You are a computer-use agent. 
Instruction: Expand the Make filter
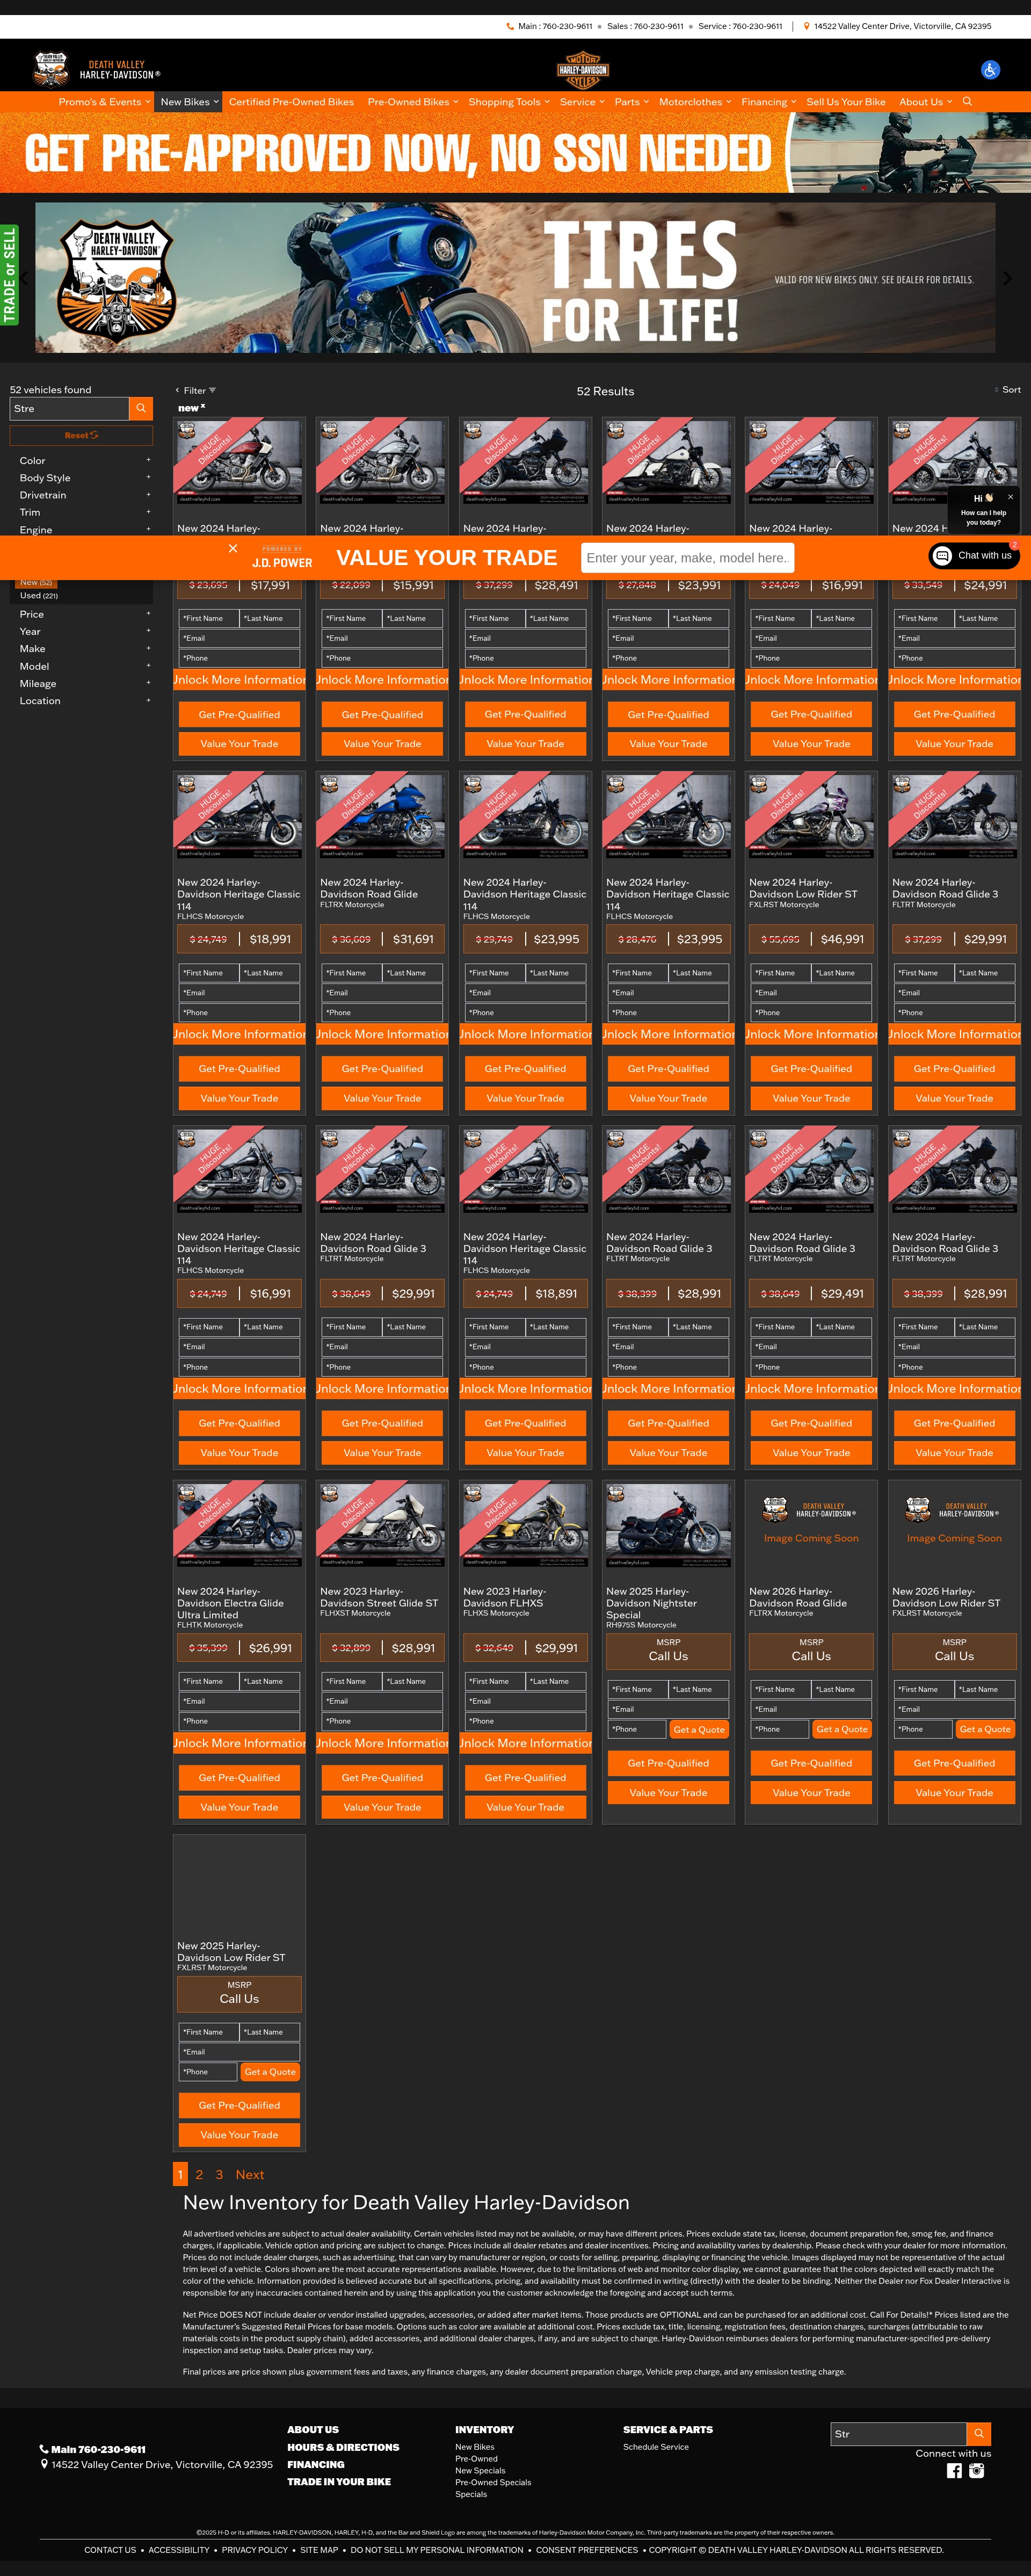pos(84,649)
